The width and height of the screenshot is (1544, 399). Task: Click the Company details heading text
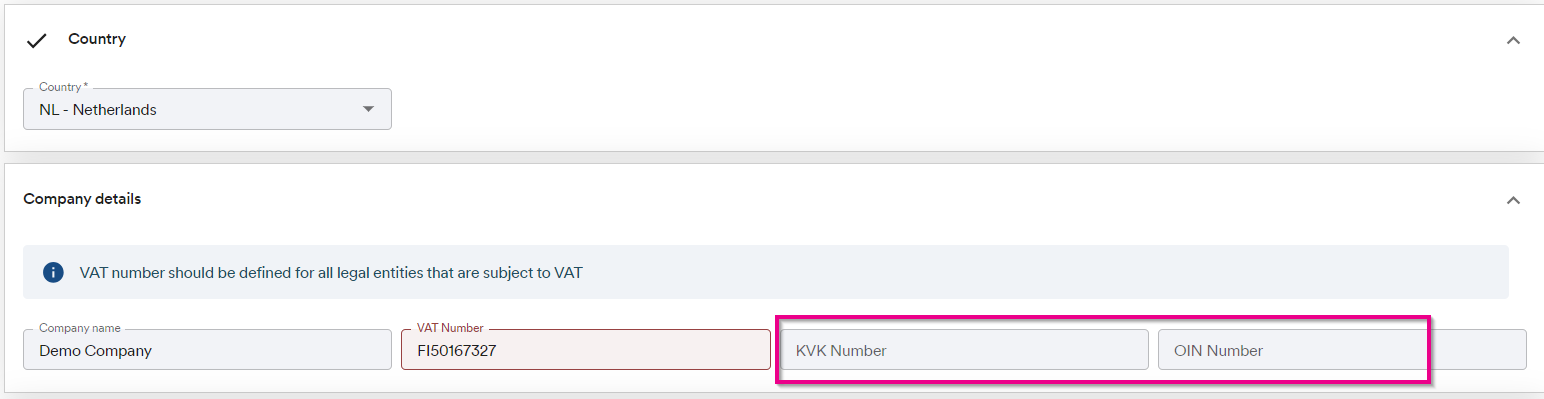pyautogui.click(x=82, y=199)
